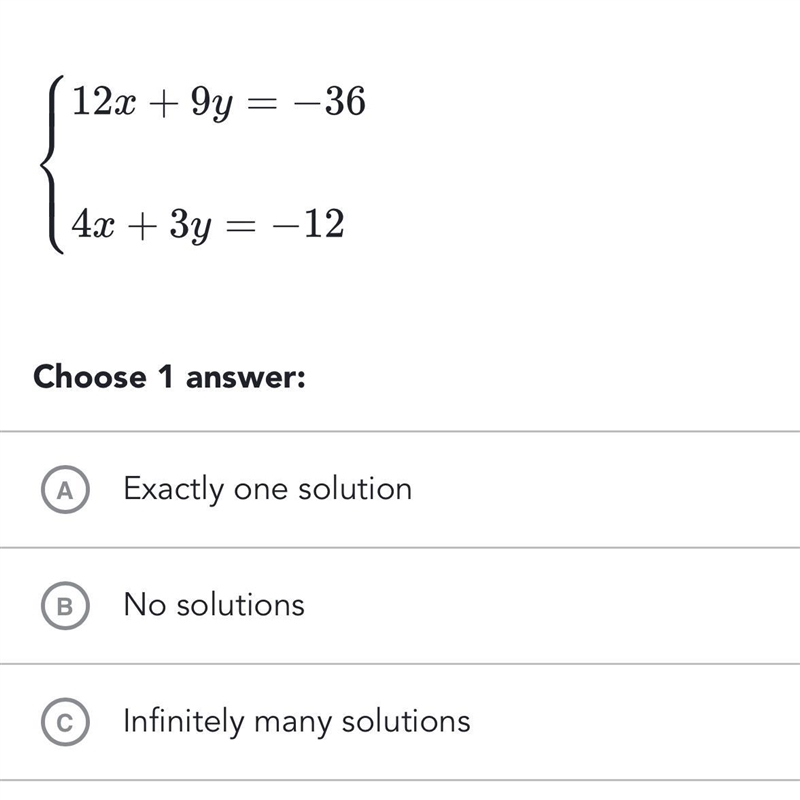
Task: Click the −36 constant in first equation
Action: [329, 101]
